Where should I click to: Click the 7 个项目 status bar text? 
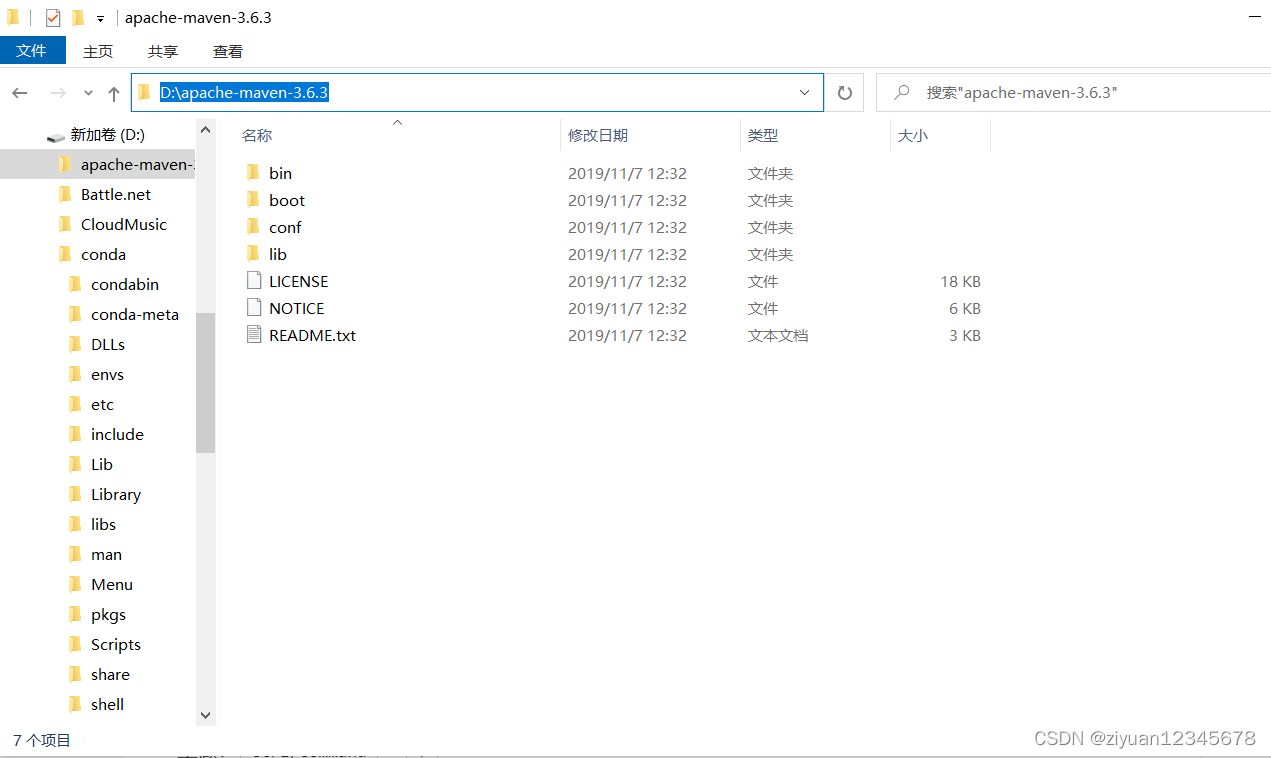(42, 740)
